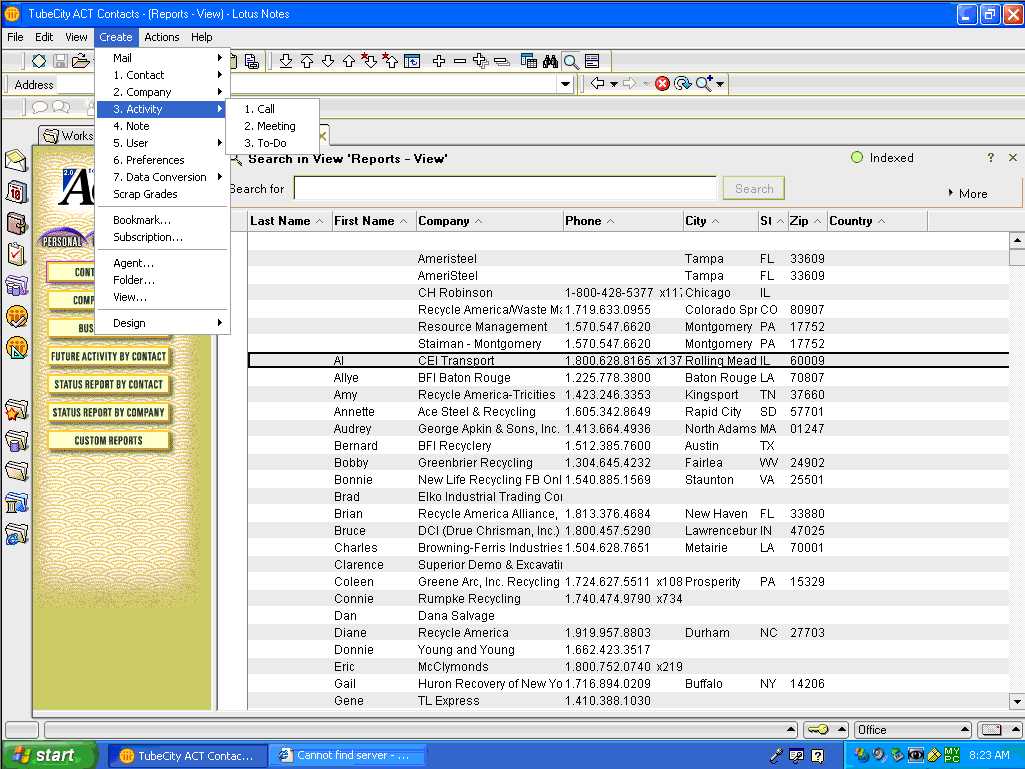
Task: Sort by the Zip column header
Action: pos(805,221)
